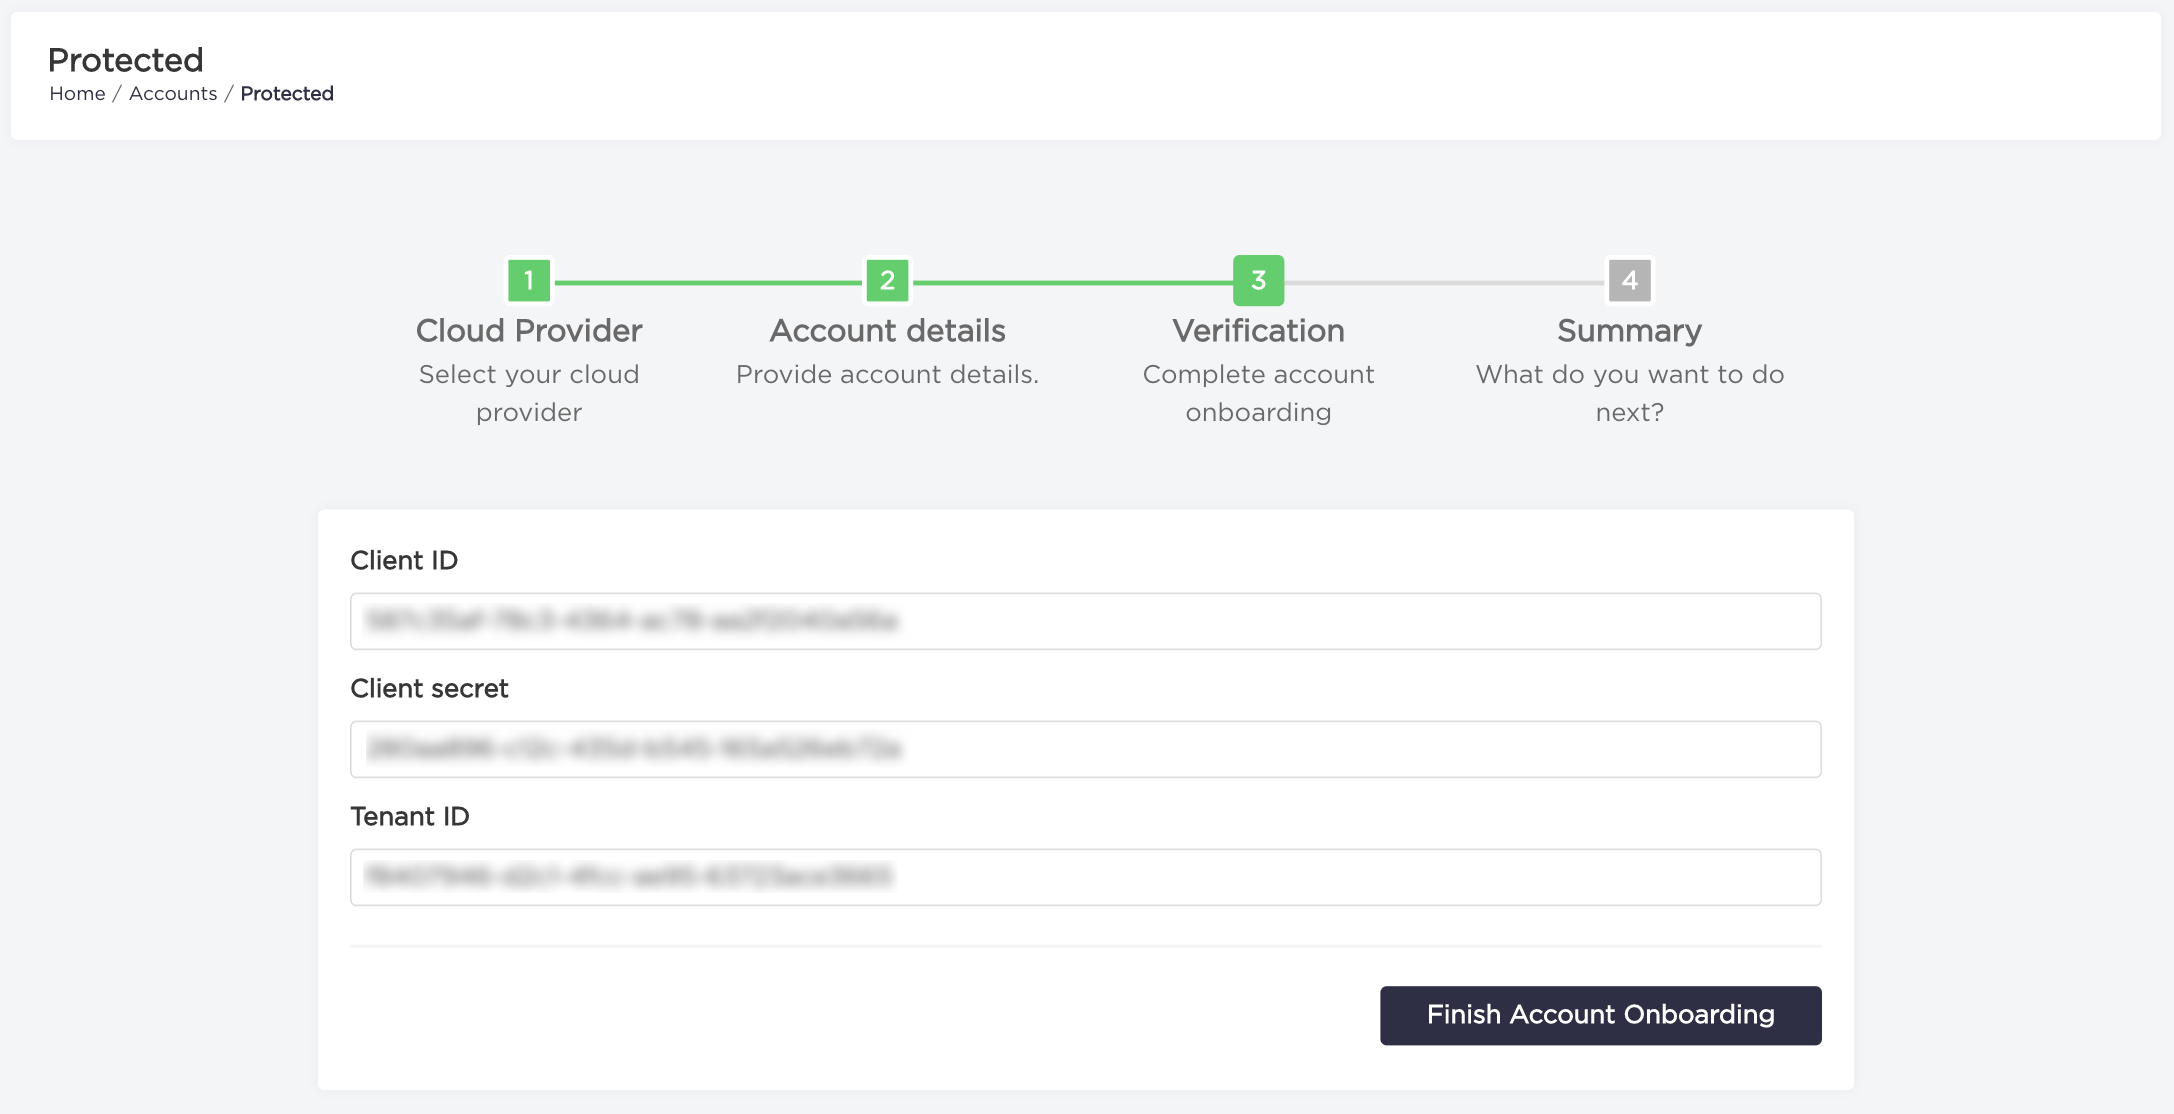Screen dimensions: 2174x1114
Task: Select the green numbered square above Cloud Provider
Action: point(529,281)
